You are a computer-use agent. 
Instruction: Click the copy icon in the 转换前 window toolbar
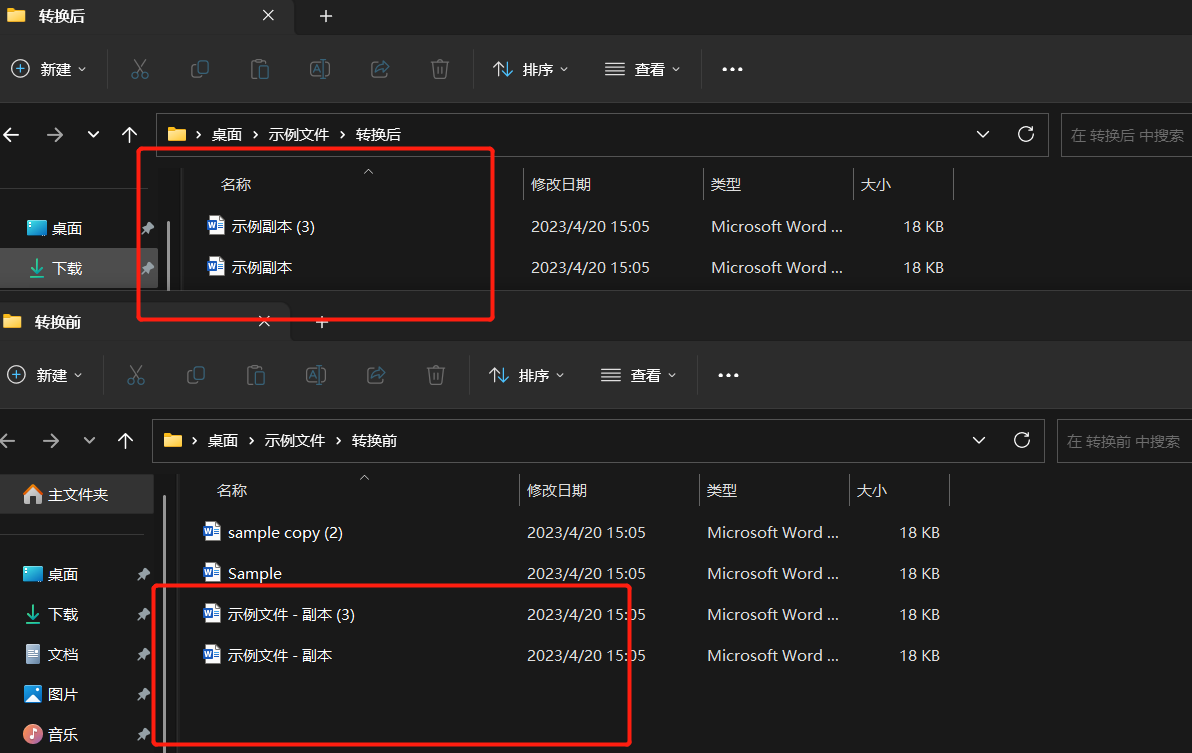pyautogui.click(x=196, y=375)
